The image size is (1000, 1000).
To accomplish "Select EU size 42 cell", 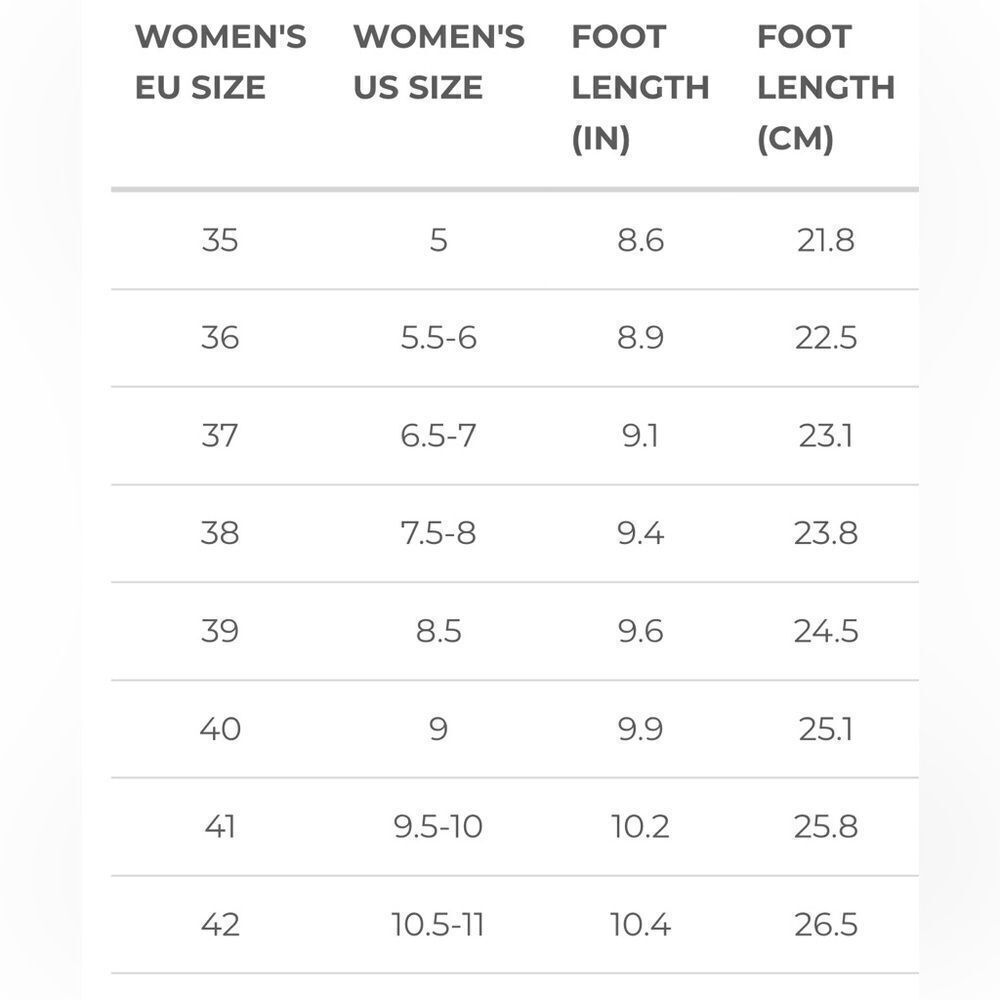I will tap(220, 924).
